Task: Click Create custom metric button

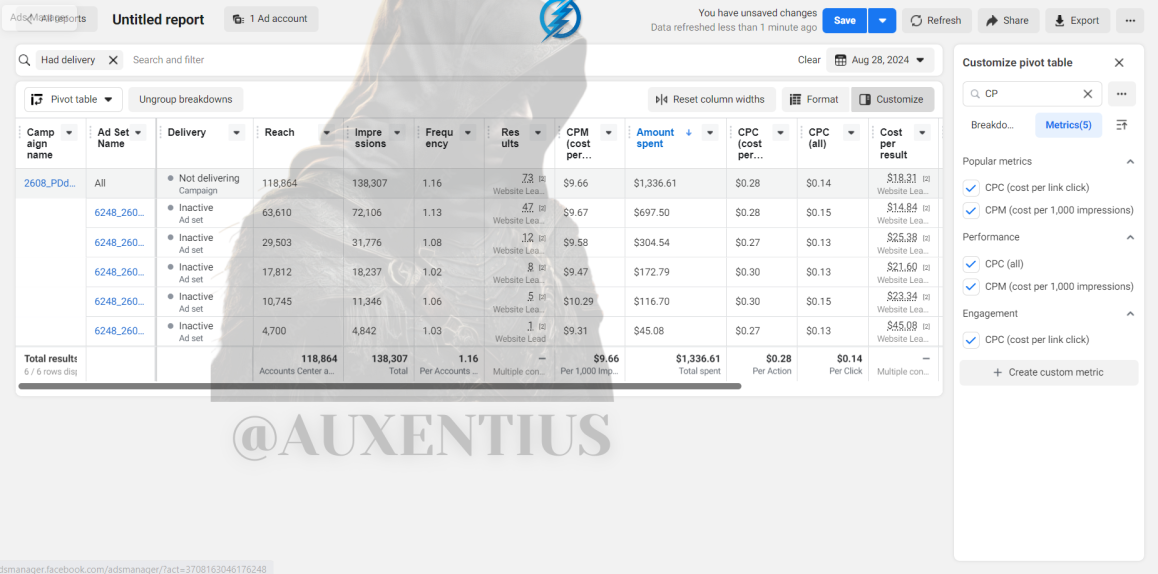Action: tap(1049, 372)
